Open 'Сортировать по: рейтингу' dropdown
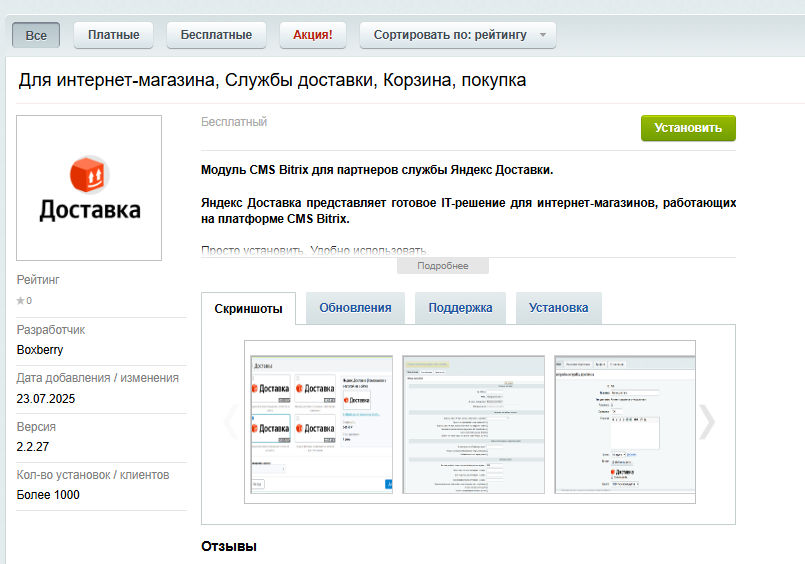Screen dimensions: 805x564 (457, 35)
